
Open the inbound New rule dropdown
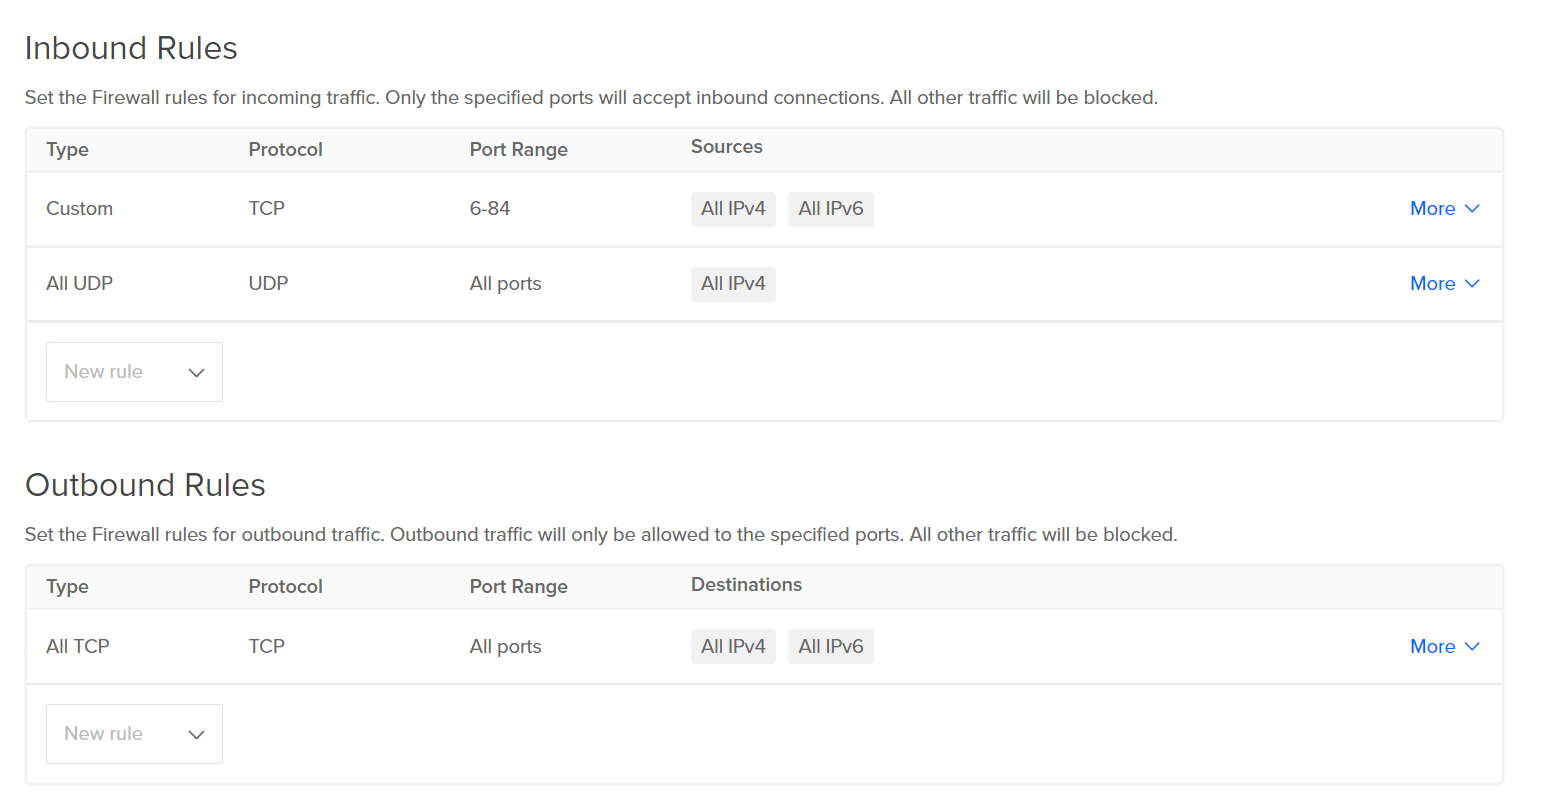click(x=134, y=372)
